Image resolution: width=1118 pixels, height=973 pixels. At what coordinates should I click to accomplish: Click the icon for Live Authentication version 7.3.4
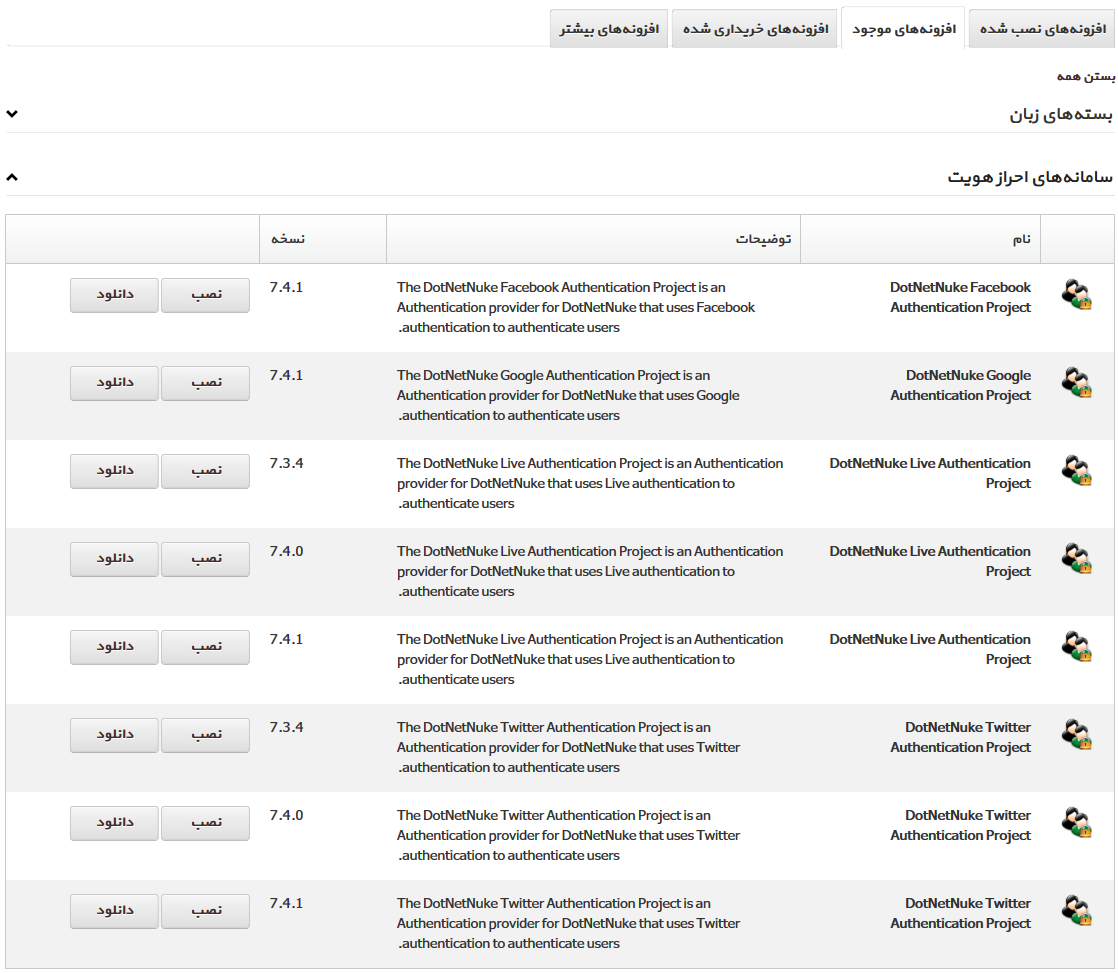point(1076,471)
